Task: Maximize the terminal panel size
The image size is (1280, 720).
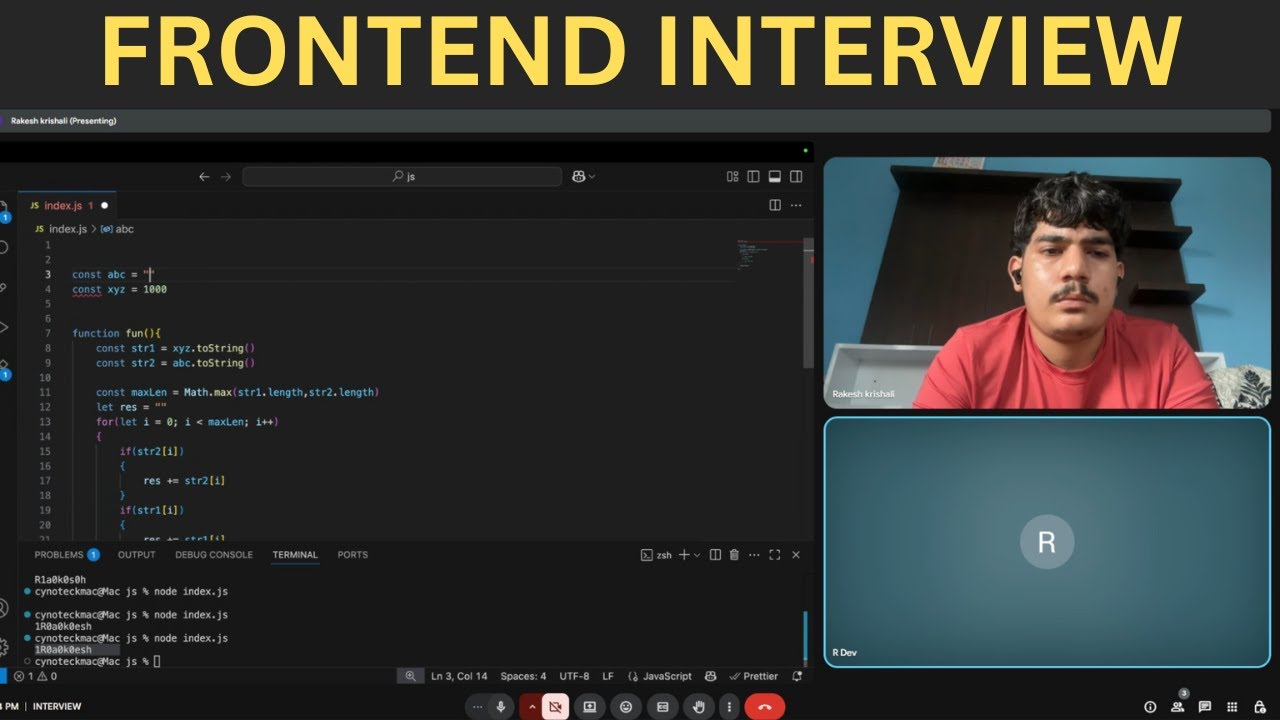Action: (x=775, y=554)
